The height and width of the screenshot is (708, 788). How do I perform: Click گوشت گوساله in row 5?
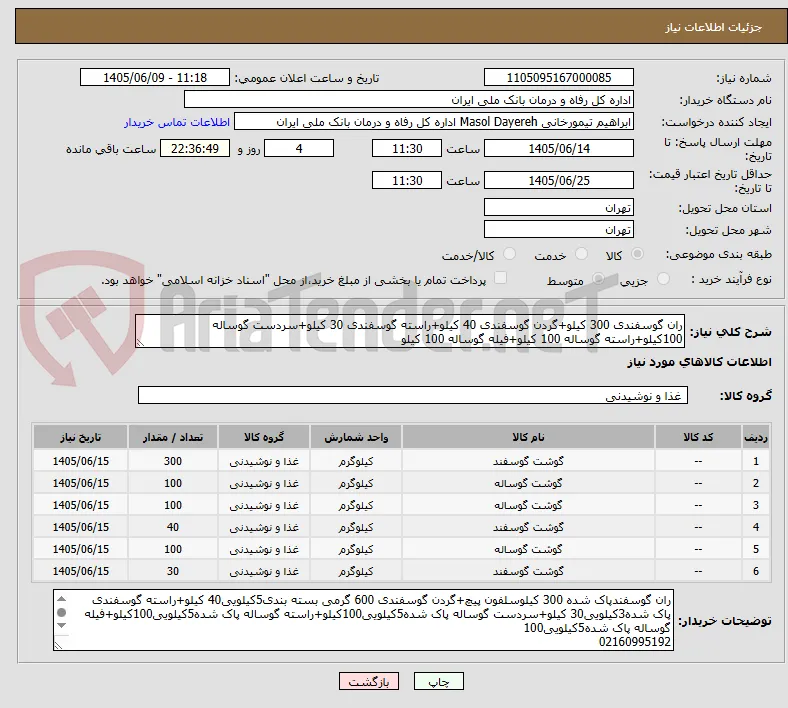(528, 549)
